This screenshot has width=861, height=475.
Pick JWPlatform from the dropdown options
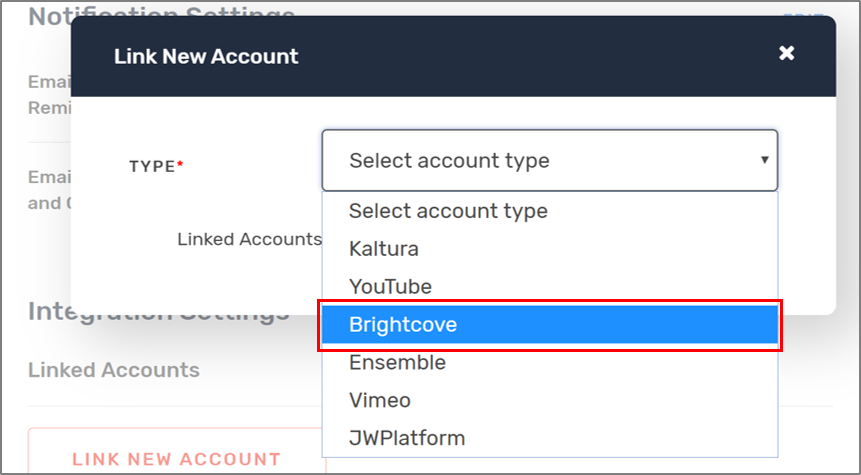(407, 438)
